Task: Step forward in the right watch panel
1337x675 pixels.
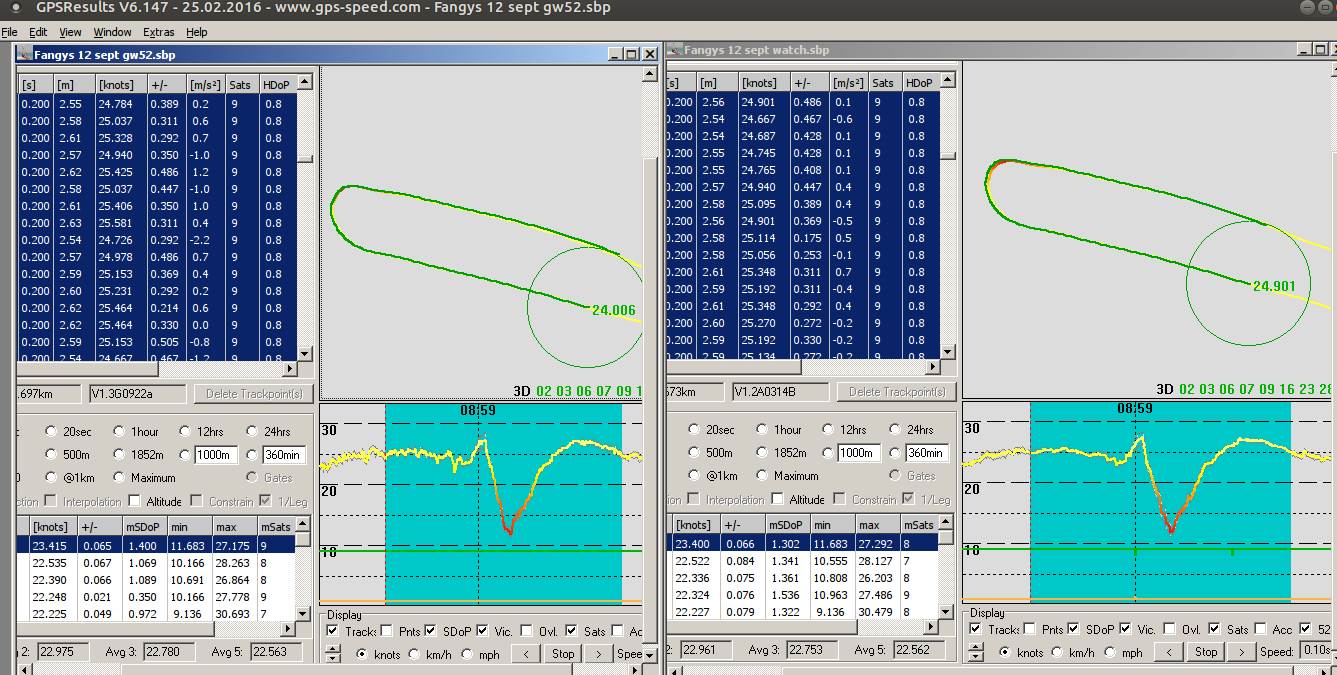Action: coord(1240,652)
